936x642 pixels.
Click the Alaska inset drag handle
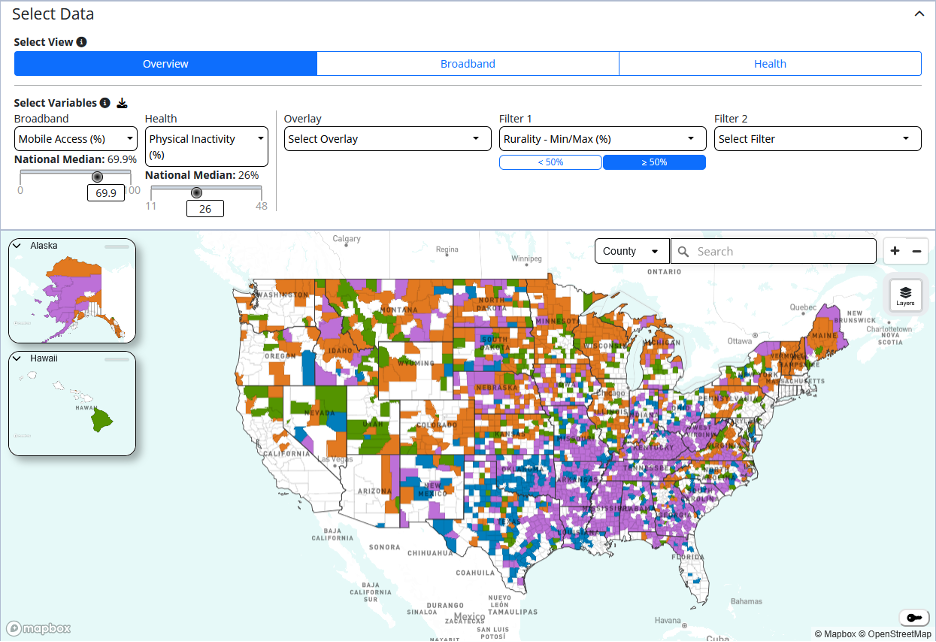tap(116, 246)
